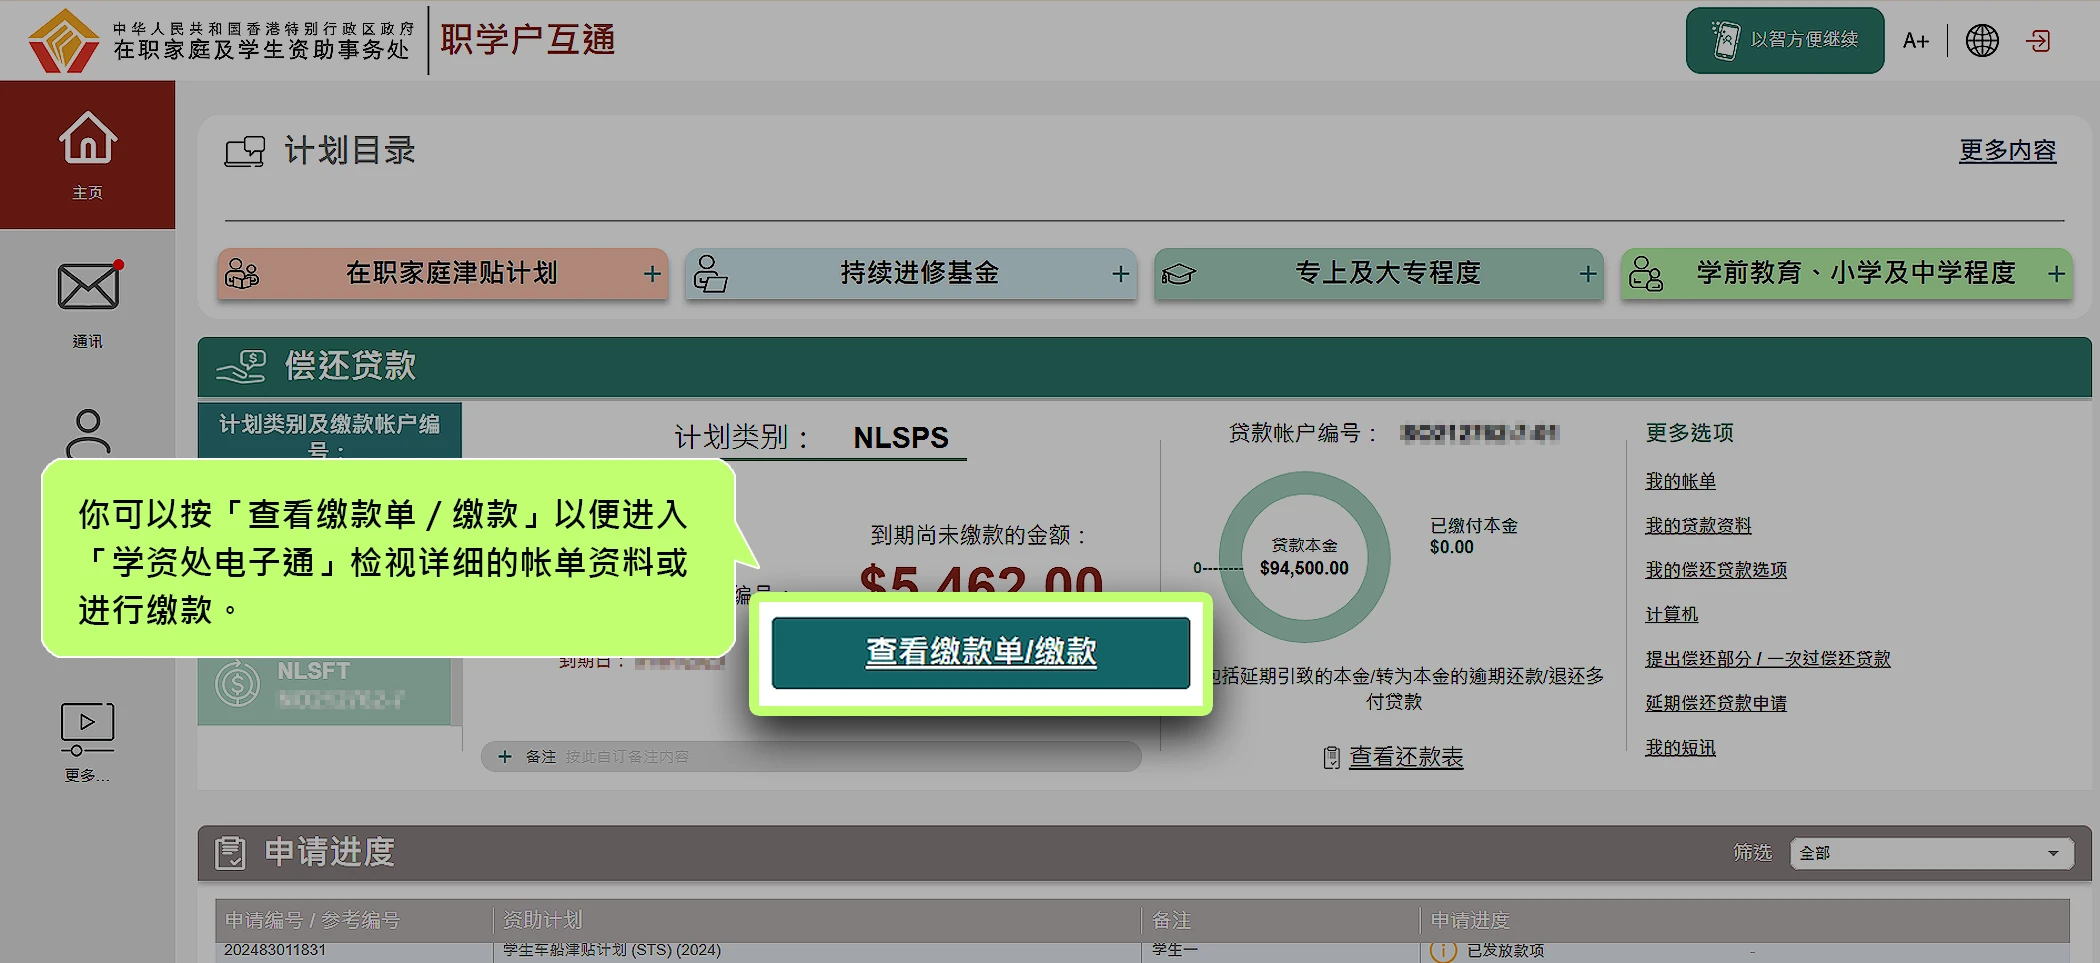Click the 申请进度 column header

point(1470,920)
